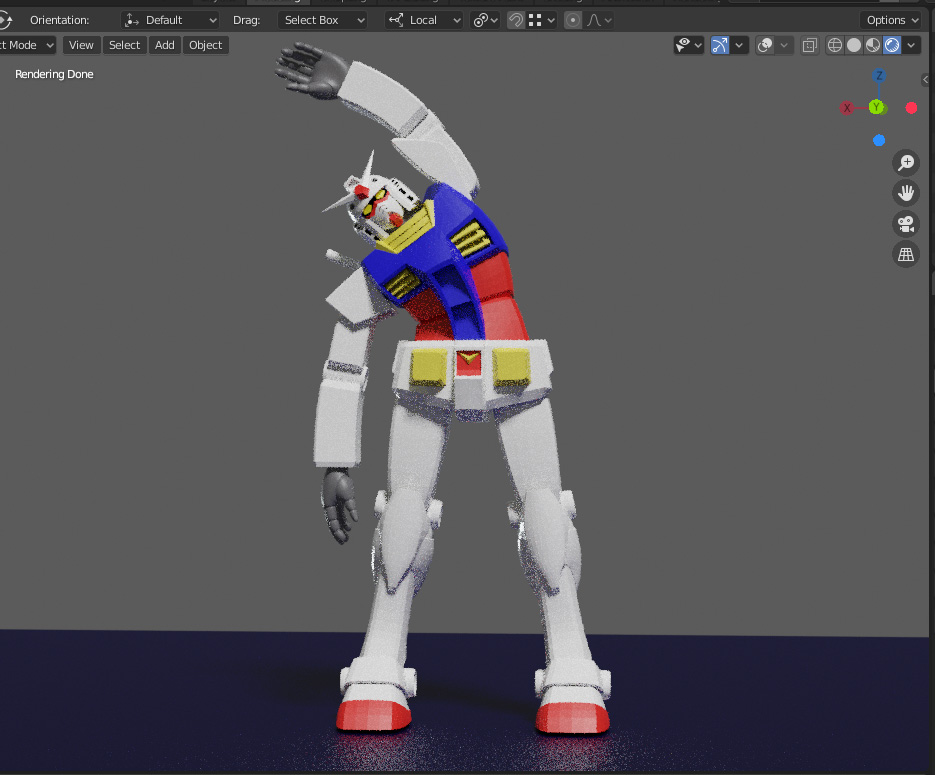935x775 pixels.
Task: Open the View menu
Action: point(81,45)
